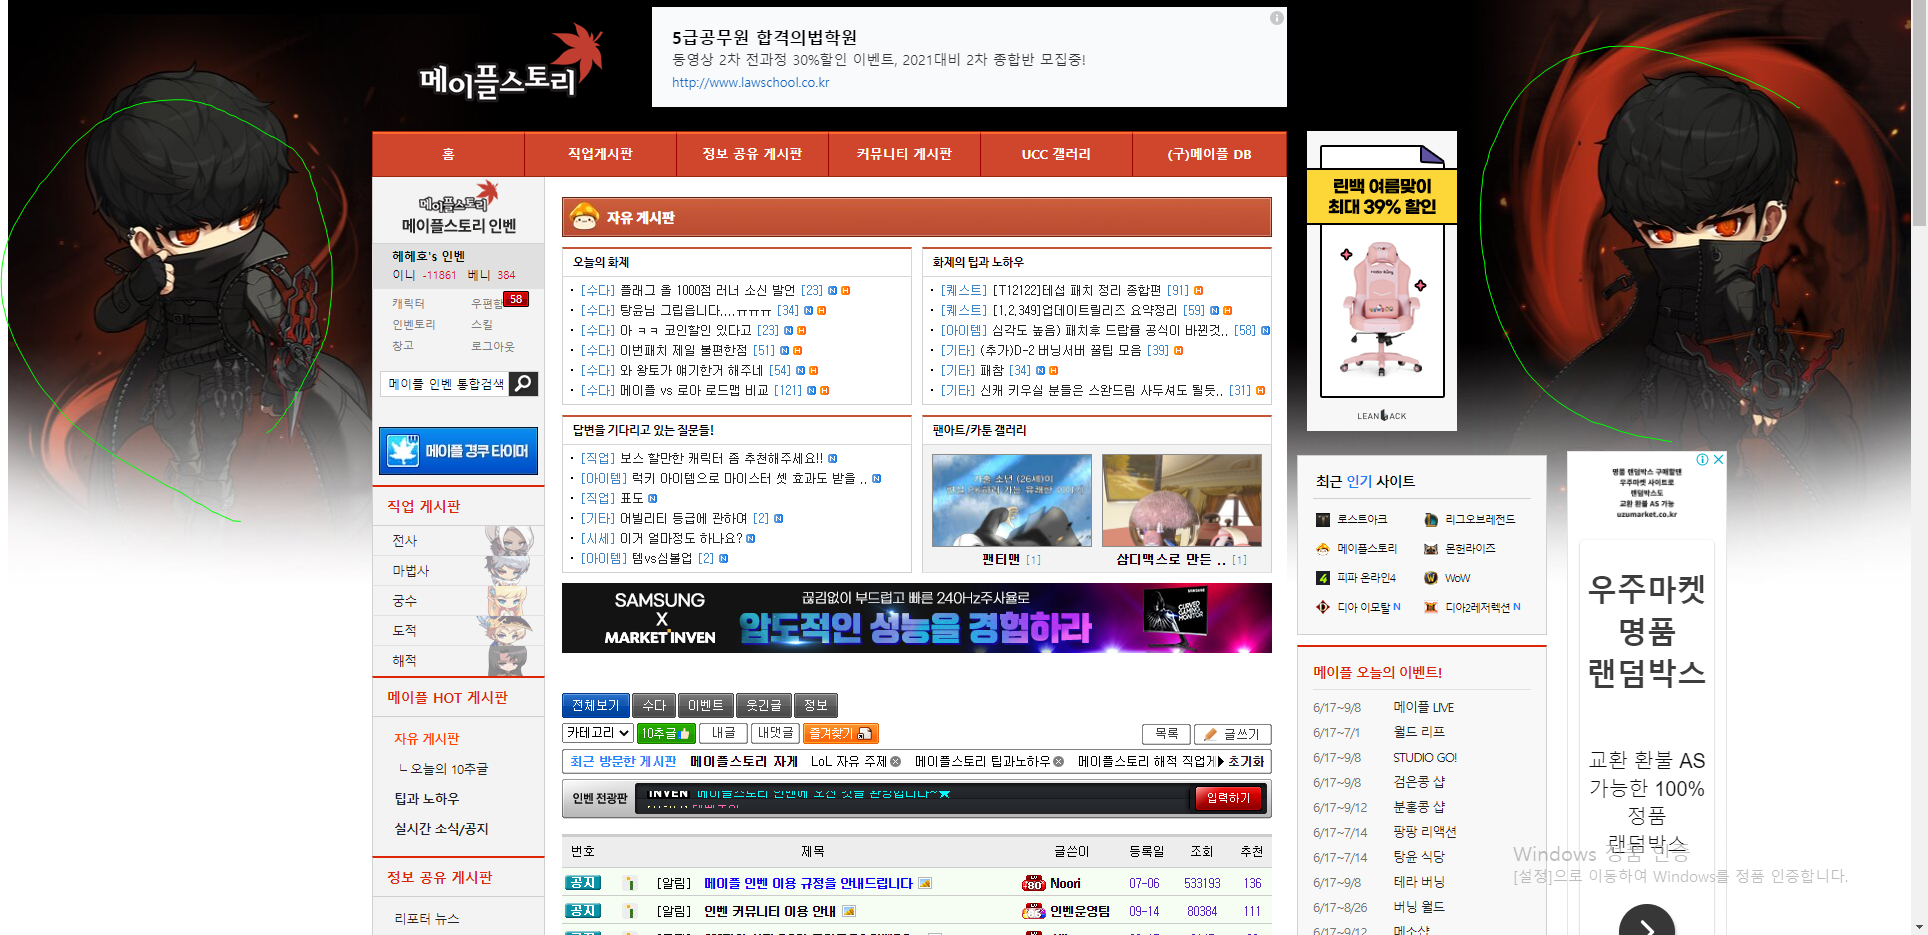Open post 플래그 홀 1000점 러너 소신 발언
This screenshot has height=935, width=1928.
click(x=707, y=291)
